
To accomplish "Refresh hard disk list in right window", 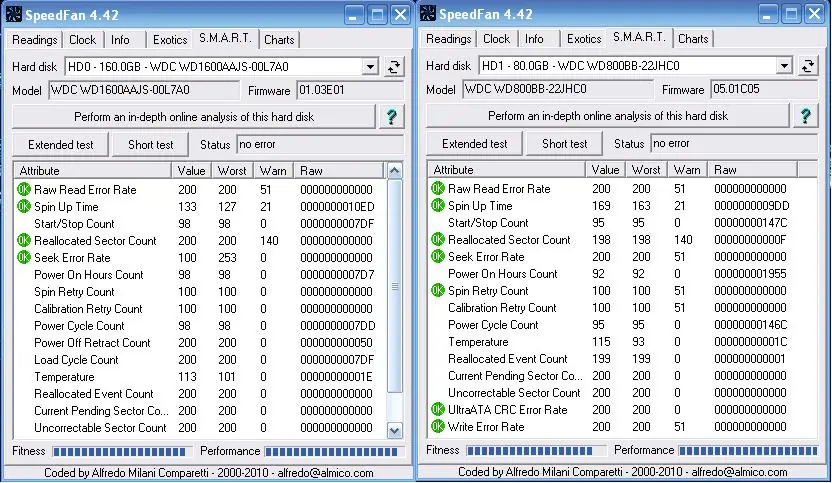I will pos(808,66).
